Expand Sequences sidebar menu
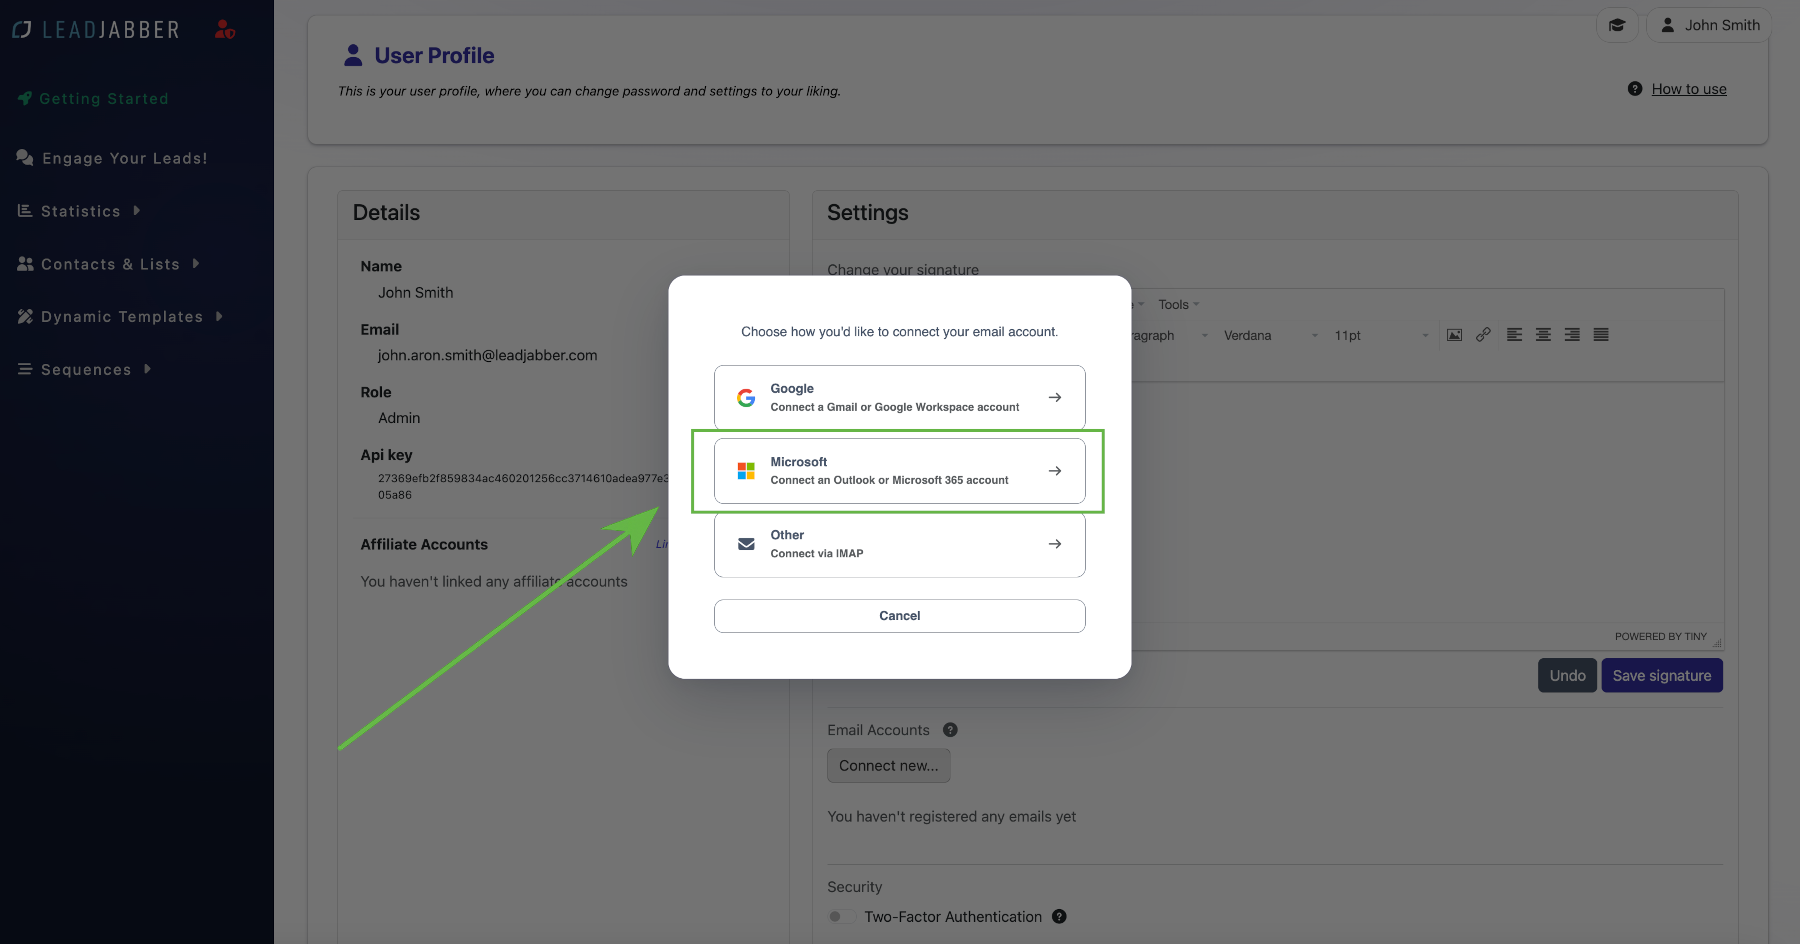Image resolution: width=1800 pixels, height=944 pixels. (x=84, y=370)
